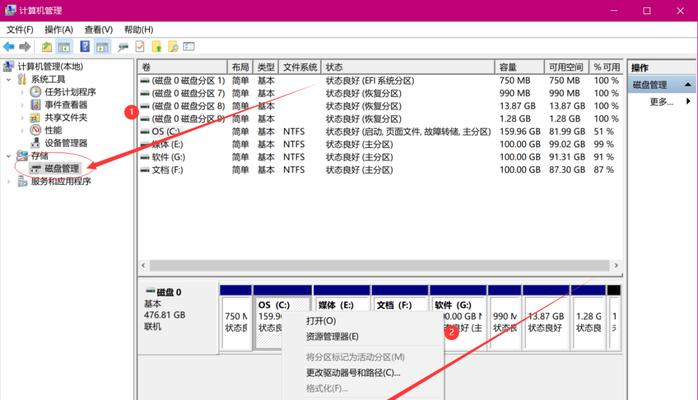Click the 磁盘 0 disk label box
This screenshot has width=698, height=400.
click(179, 318)
